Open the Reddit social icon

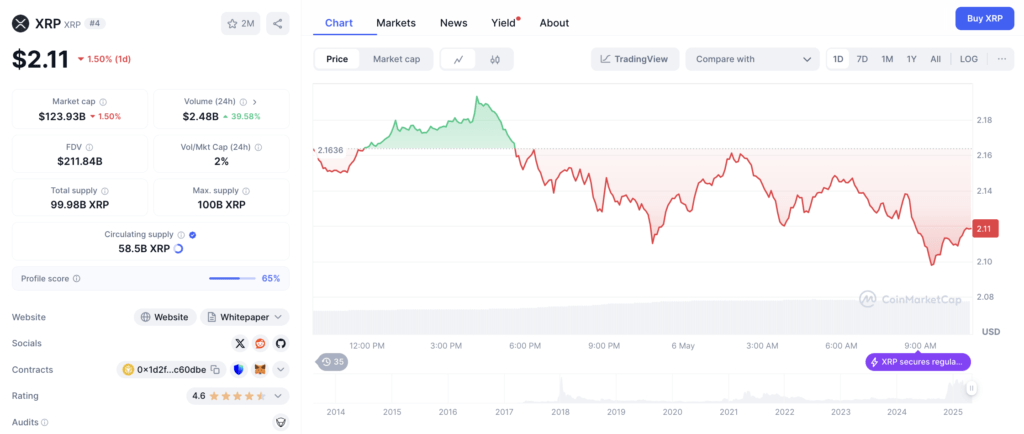click(261, 343)
